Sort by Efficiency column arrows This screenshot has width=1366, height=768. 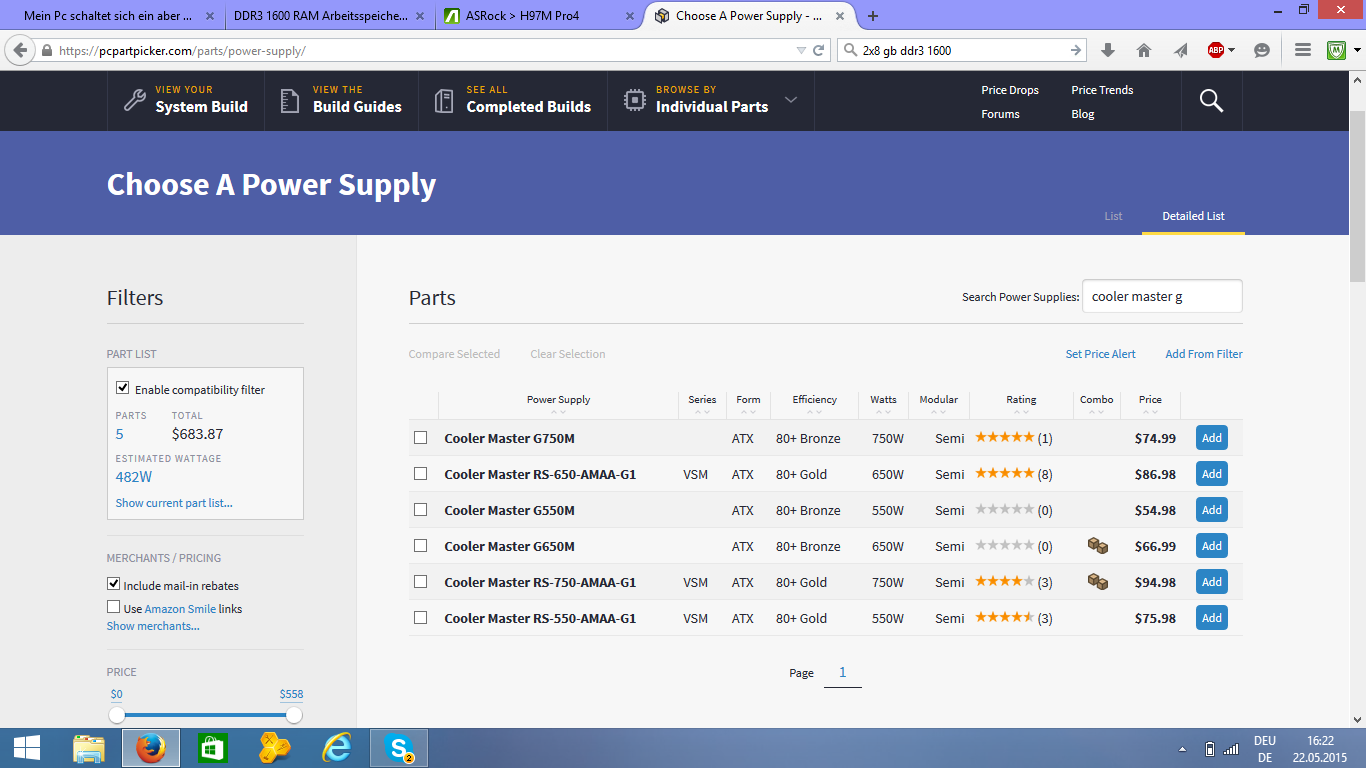(x=814, y=412)
